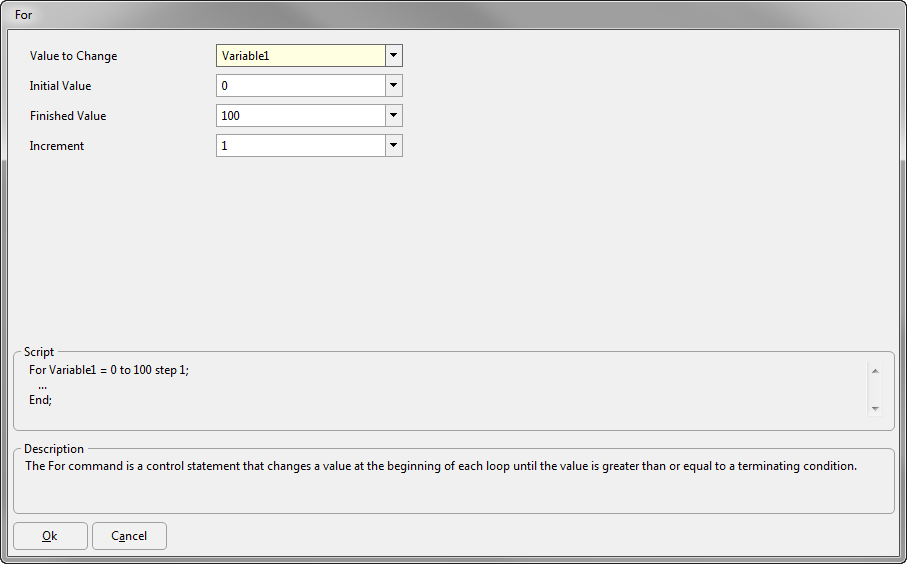
Task: Expand the Initial Value dropdown arrow
Action: pyautogui.click(x=393, y=86)
